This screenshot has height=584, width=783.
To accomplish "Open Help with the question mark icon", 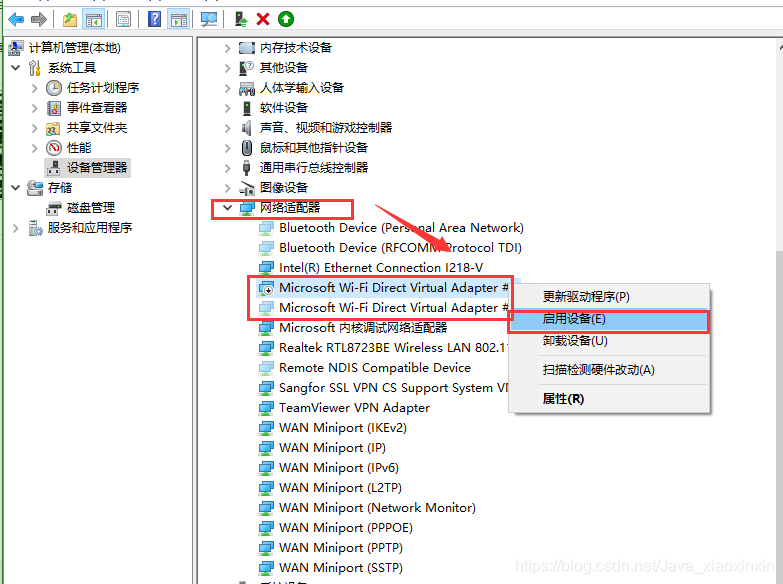I will coord(155,19).
